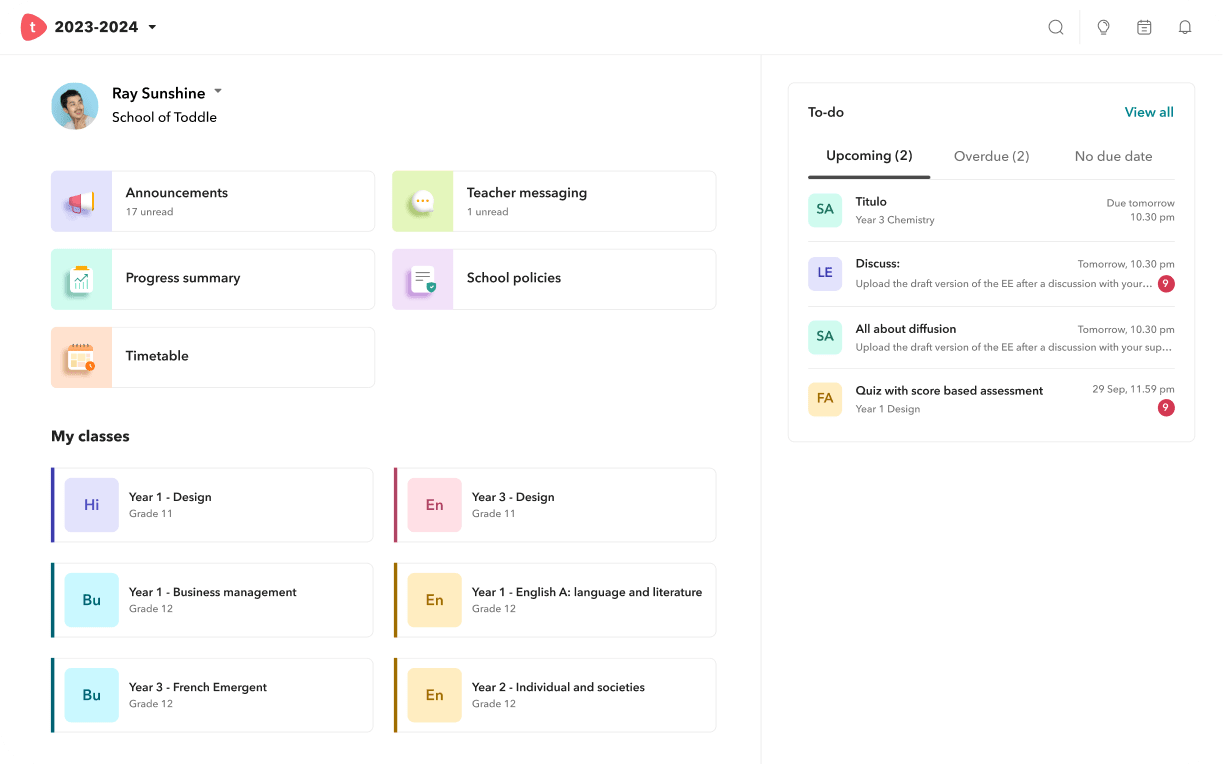The height and width of the screenshot is (764, 1223).
Task: Expand the 2023-2024 school year dropdown
Action: click(x=95, y=27)
